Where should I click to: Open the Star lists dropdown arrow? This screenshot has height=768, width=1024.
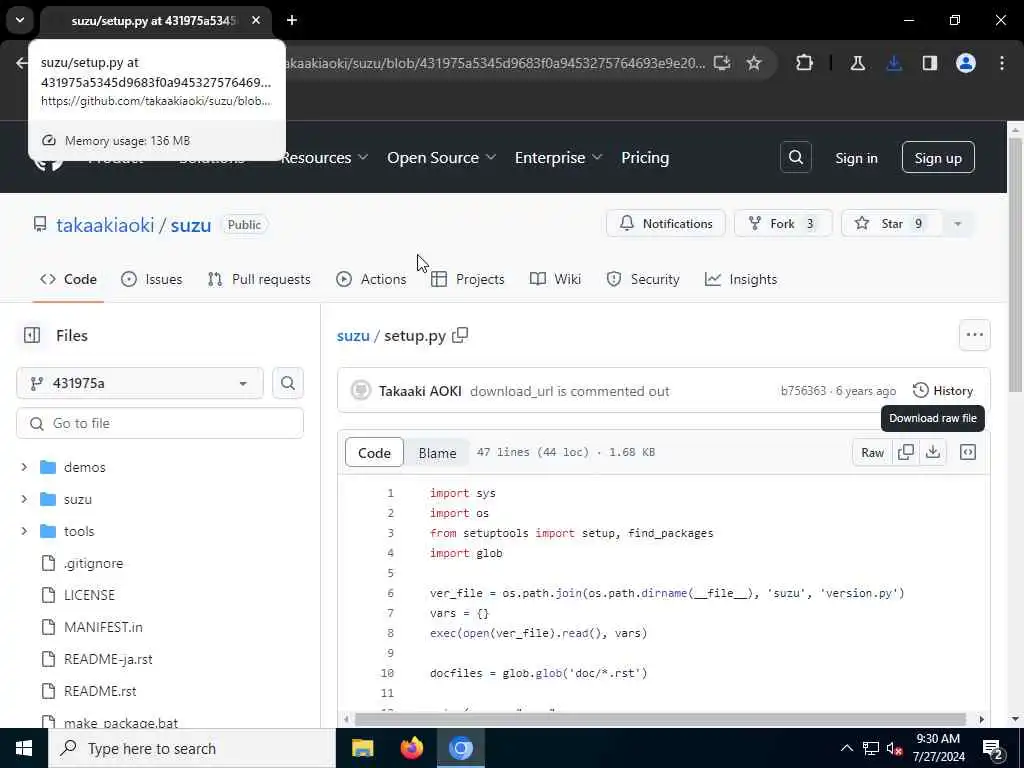[x=957, y=224]
